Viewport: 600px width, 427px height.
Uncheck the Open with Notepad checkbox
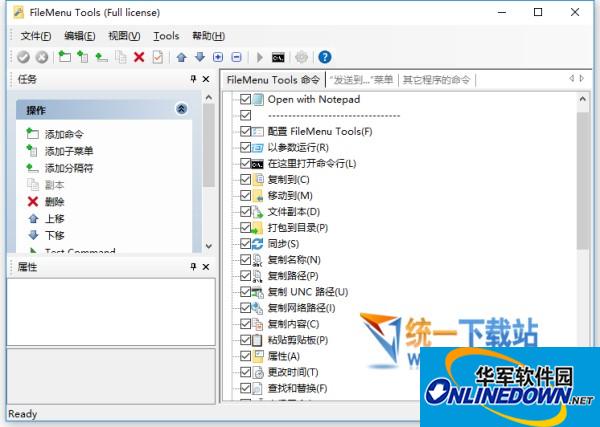click(x=245, y=99)
